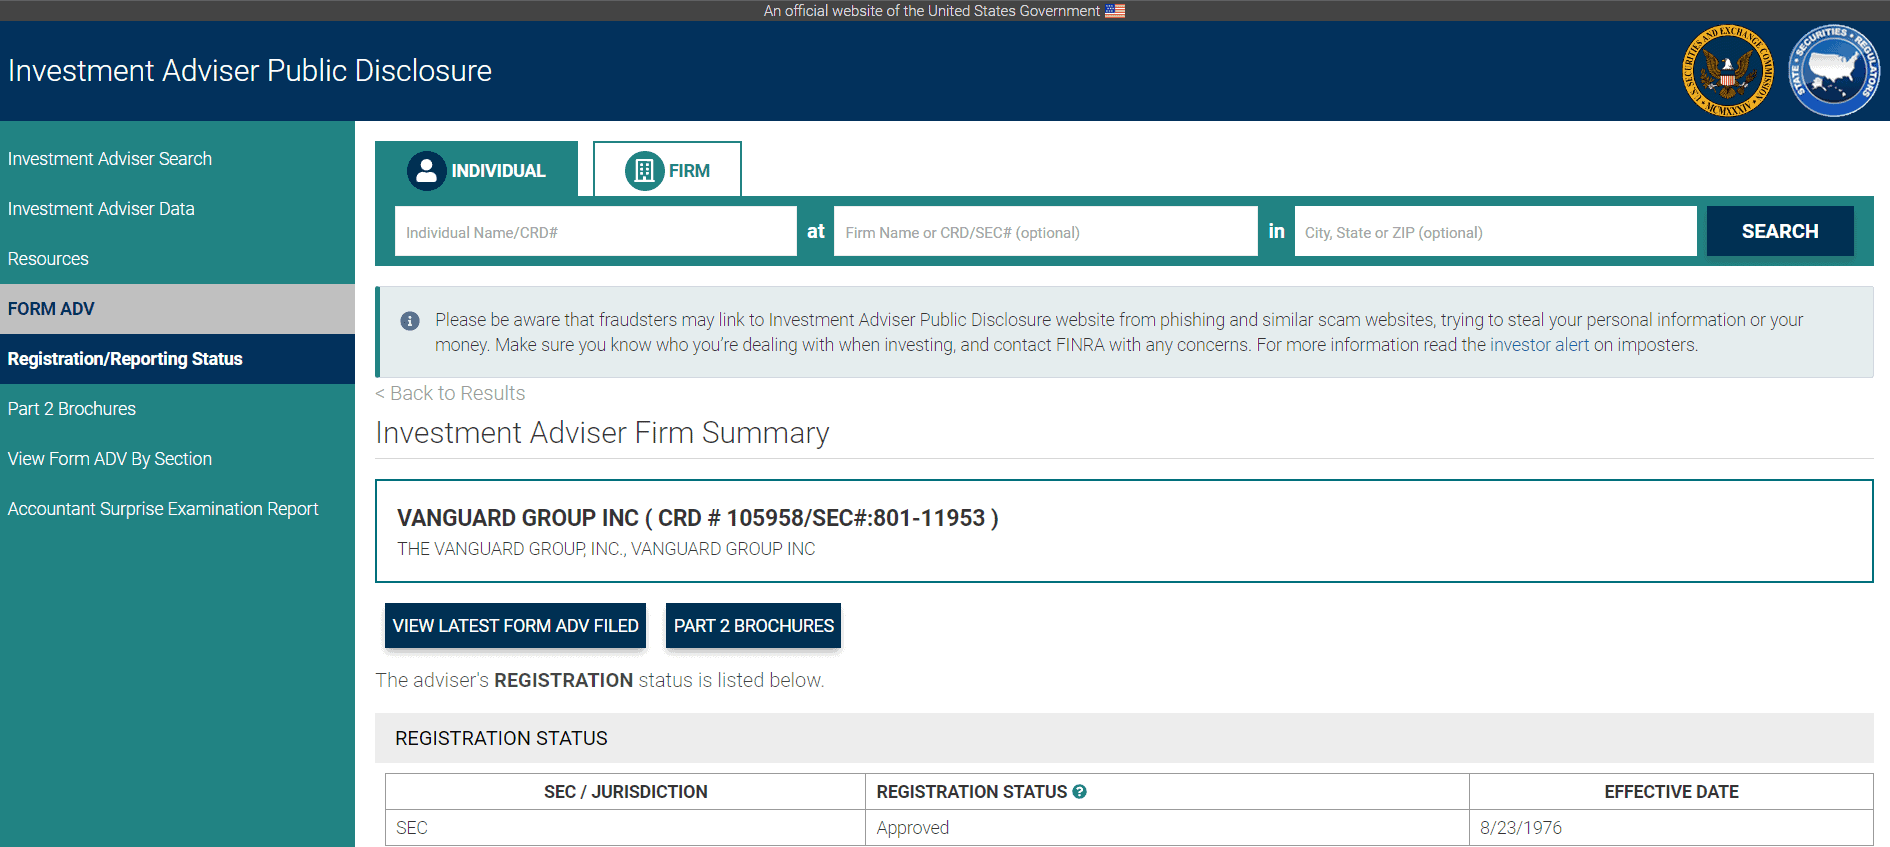The image size is (1890, 847).
Task: Click the REGISTRATION STATUS section heading
Action: pyautogui.click(x=501, y=739)
